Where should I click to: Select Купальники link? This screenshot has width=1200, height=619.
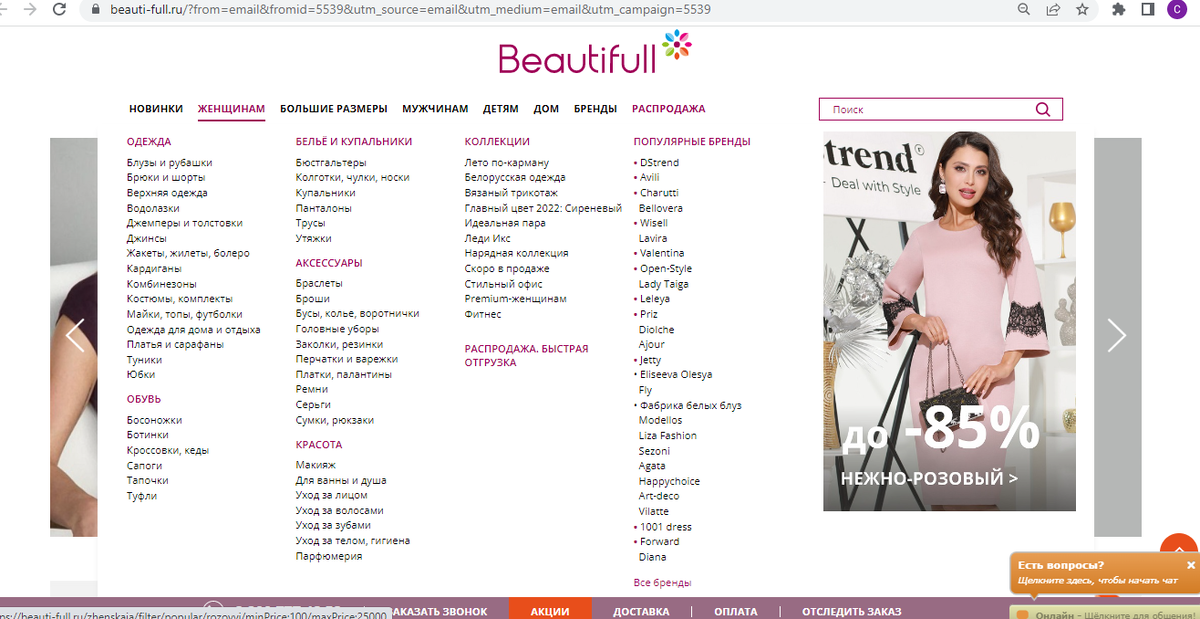(325, 193)
